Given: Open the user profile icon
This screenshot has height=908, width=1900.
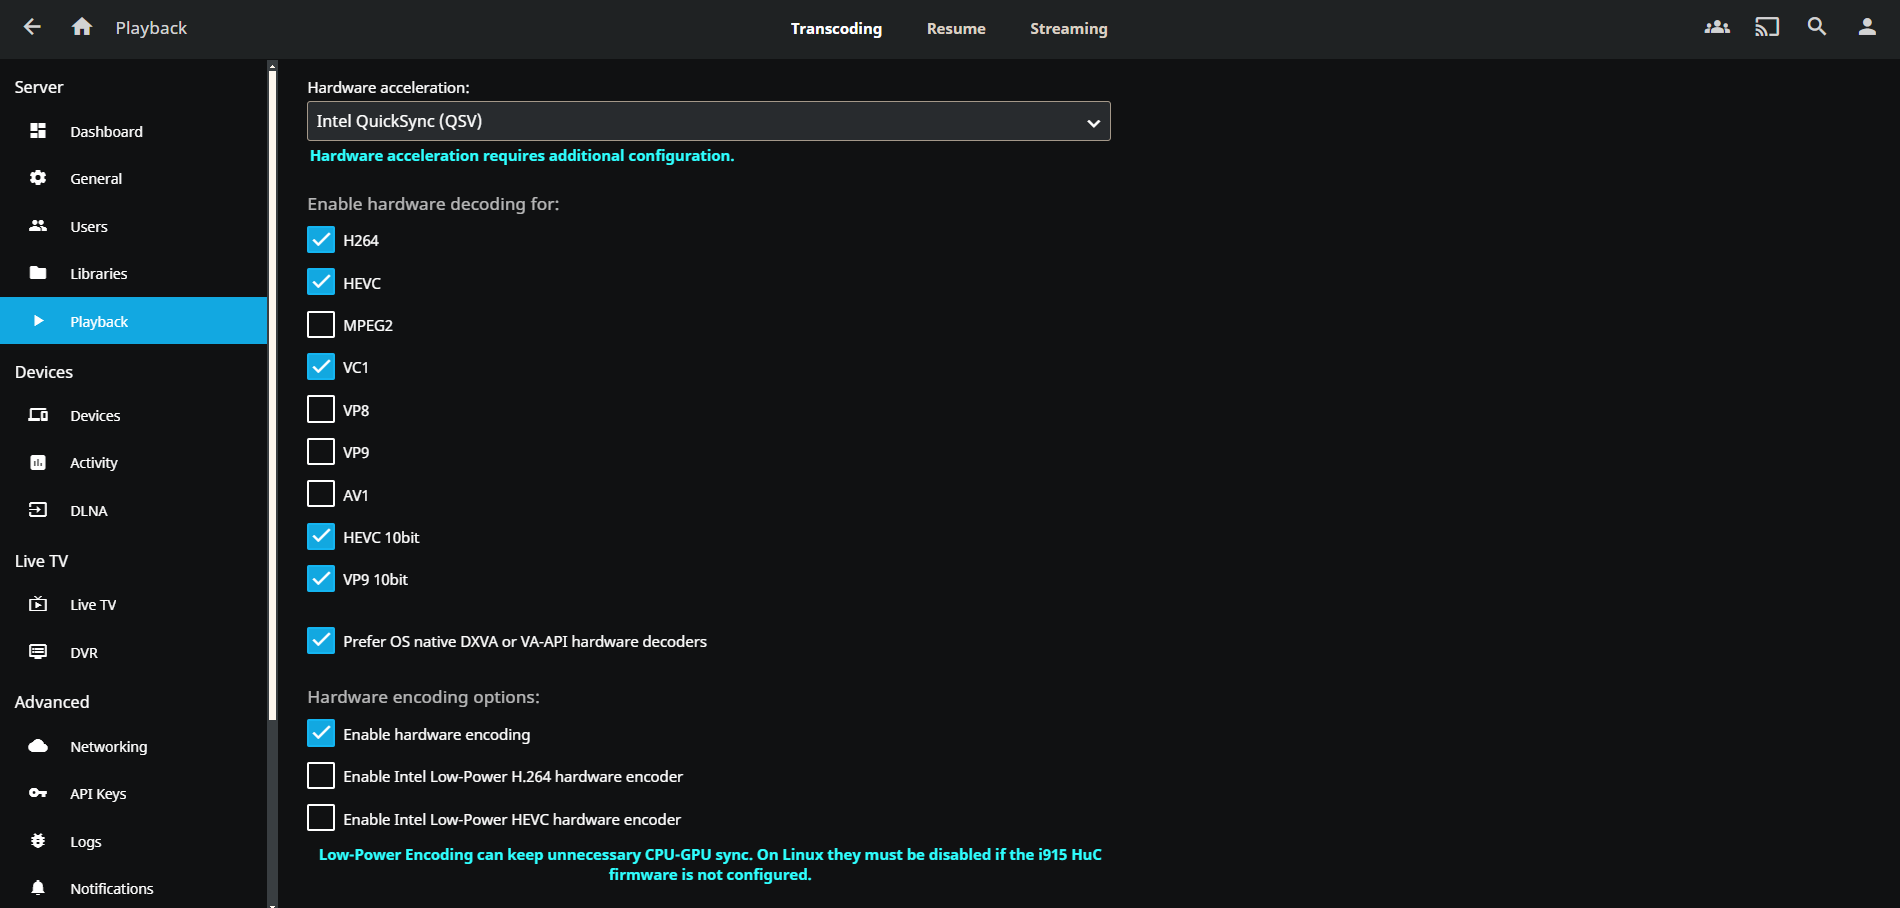Looking at the screenshot, I should 1867,27.
